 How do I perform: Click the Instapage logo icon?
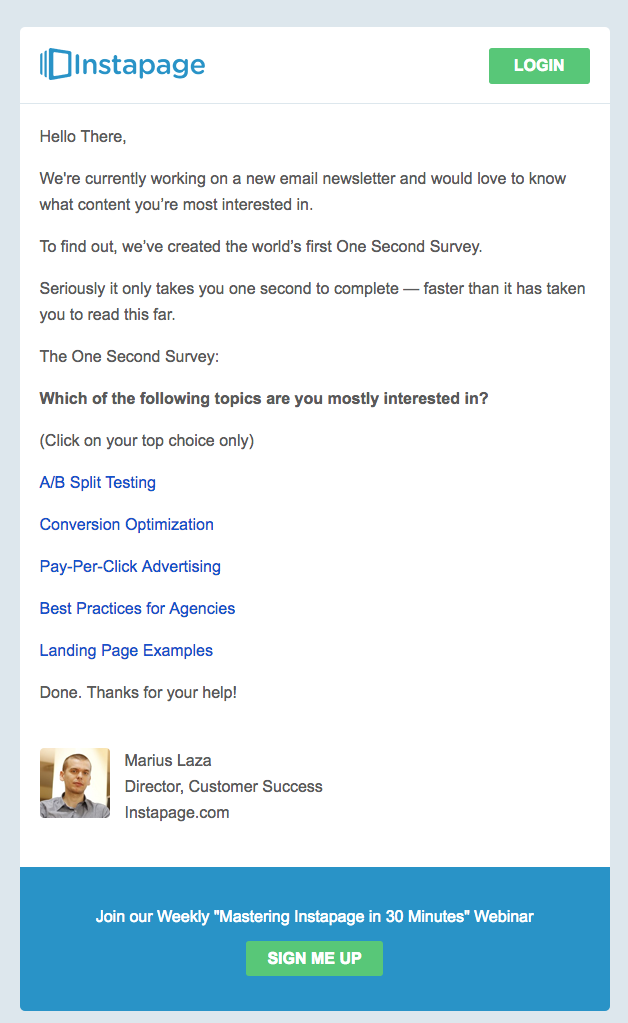point(56,65)
